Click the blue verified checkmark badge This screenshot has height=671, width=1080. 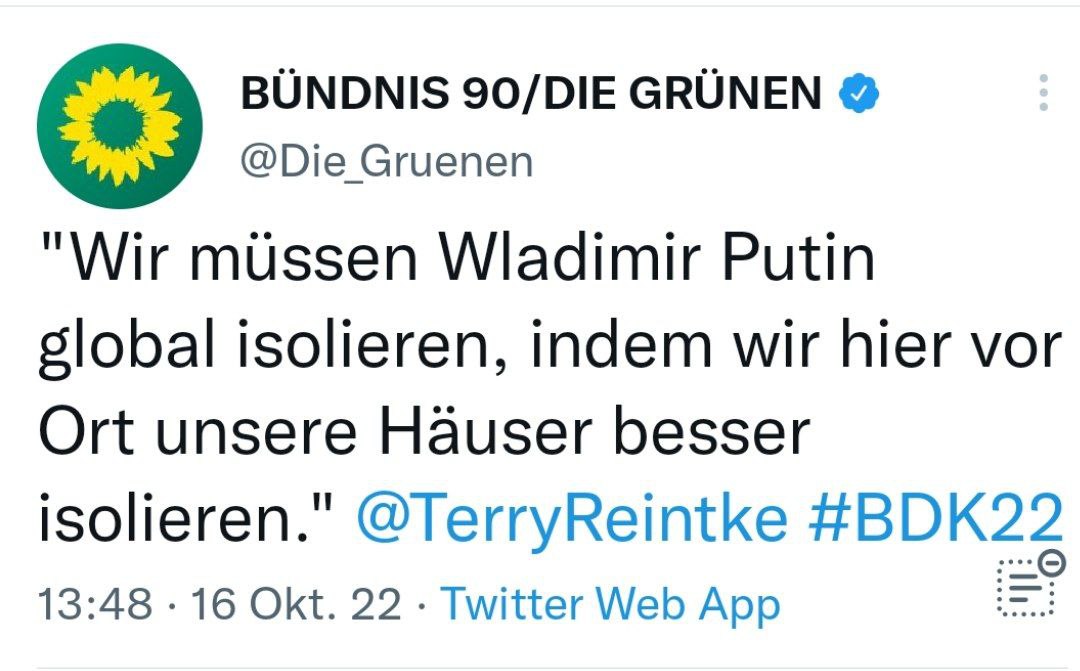point(859,94)
